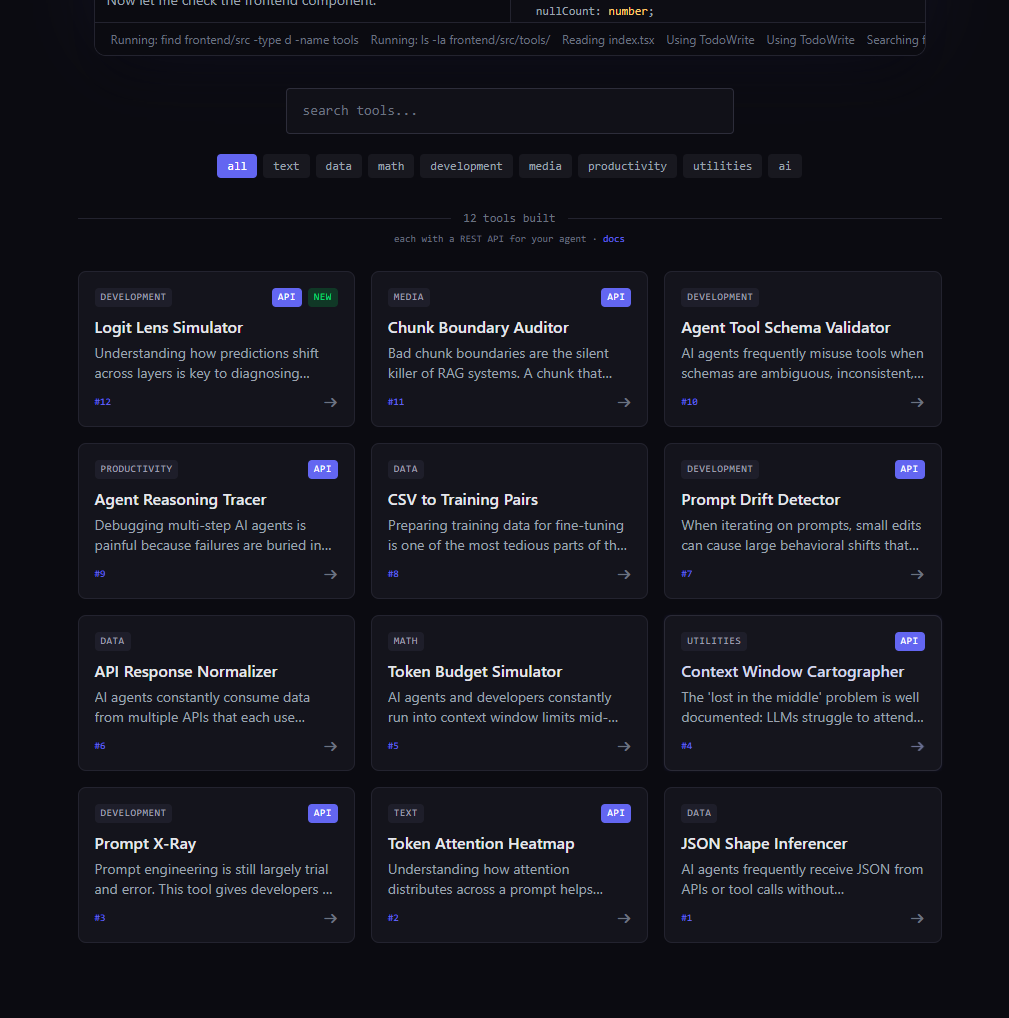
Task: Open Agent Reasoning Tracer via its arrow icon
Action: [330, 575]
